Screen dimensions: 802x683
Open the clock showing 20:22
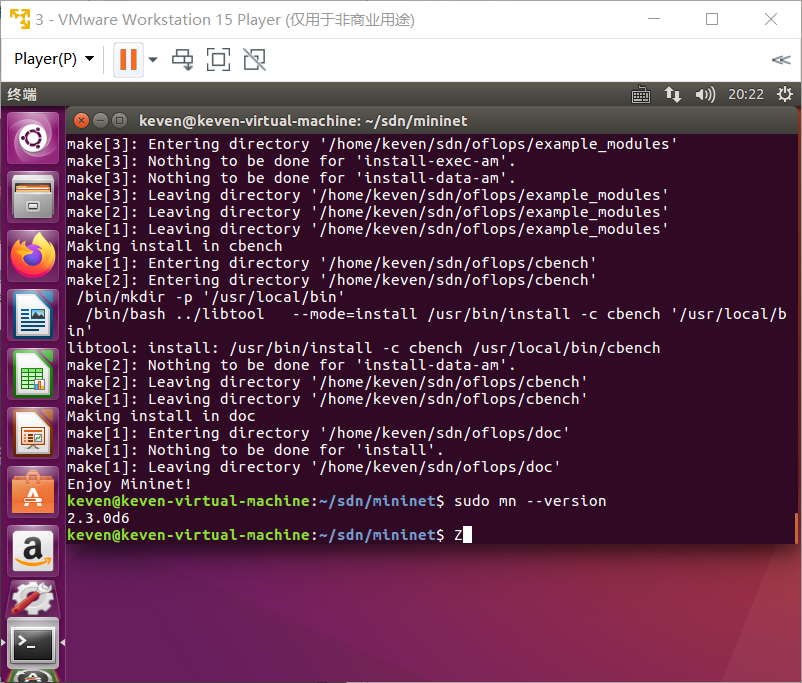[746, 95]
